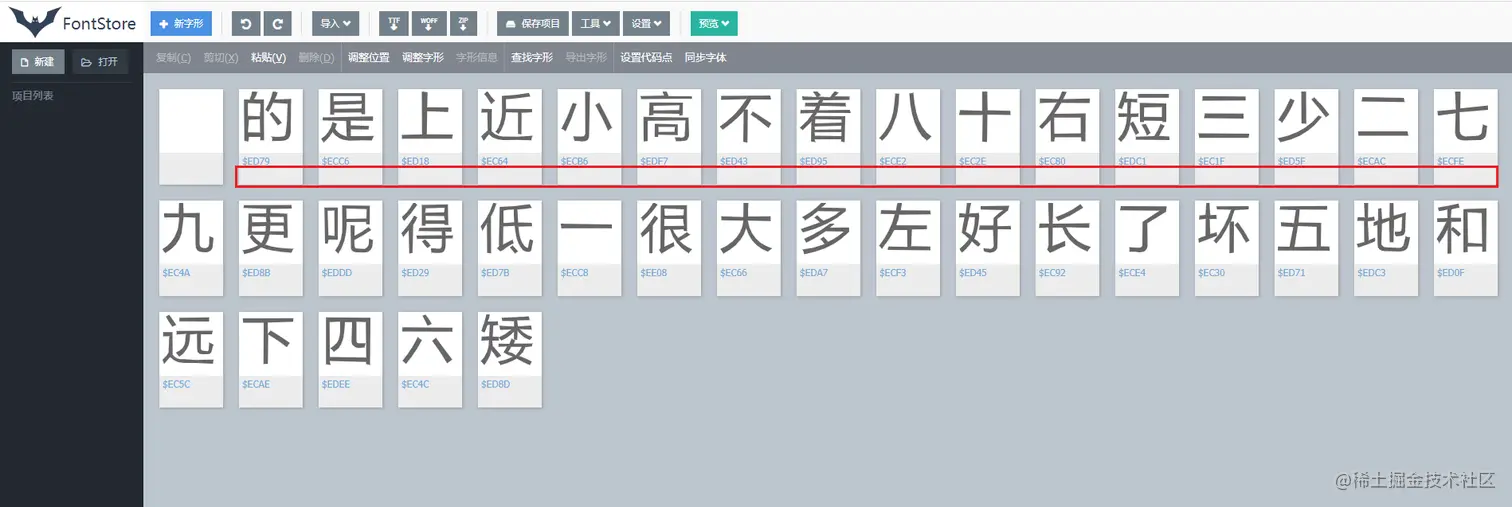Click code label $EDA7 under 多

pos(814,273)
